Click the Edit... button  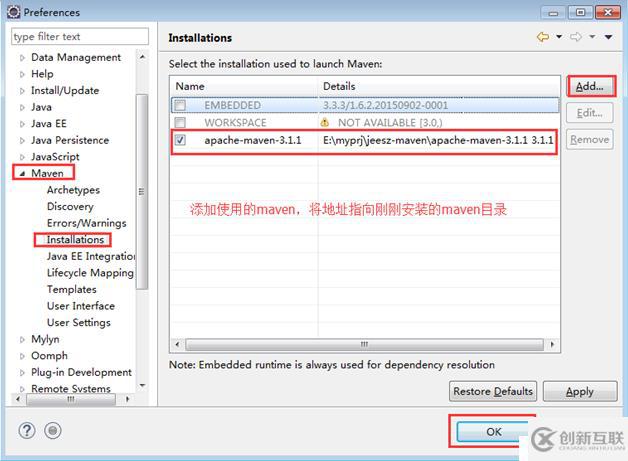[590, 113]
